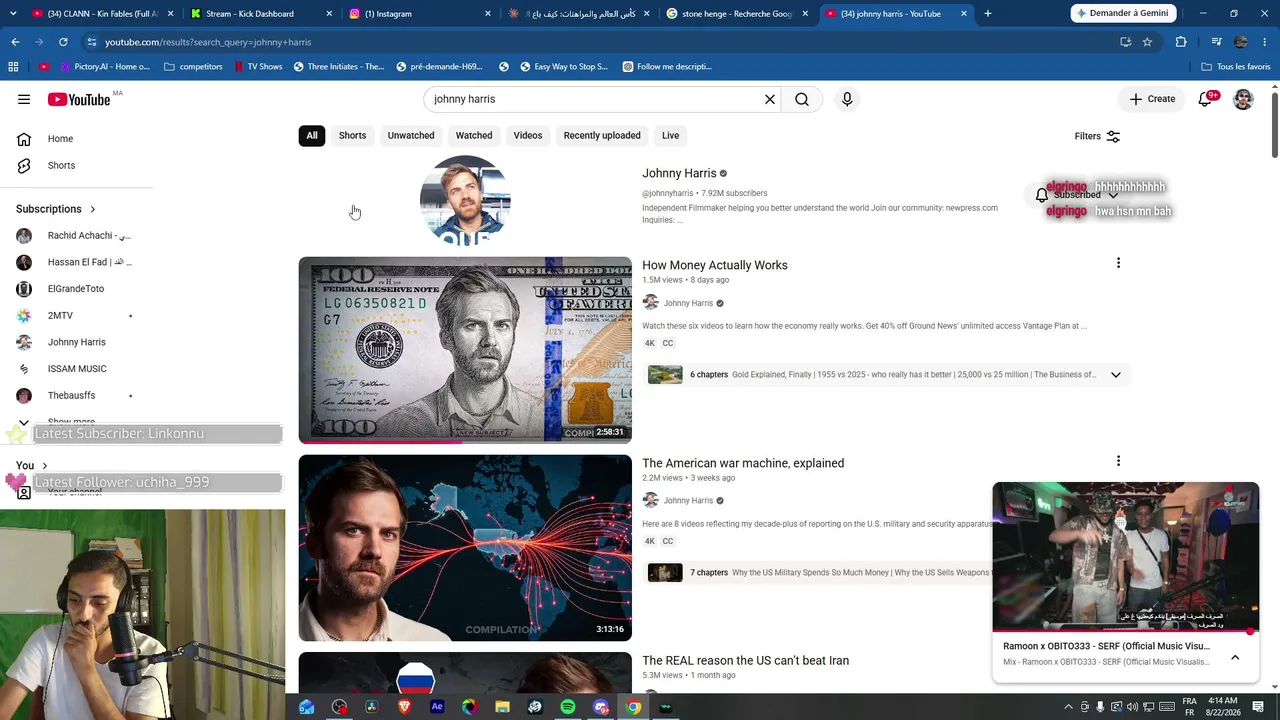This screenshot has height=720, width=1280.
Task: Click the YouTube logo
Action: pos(78,99)
